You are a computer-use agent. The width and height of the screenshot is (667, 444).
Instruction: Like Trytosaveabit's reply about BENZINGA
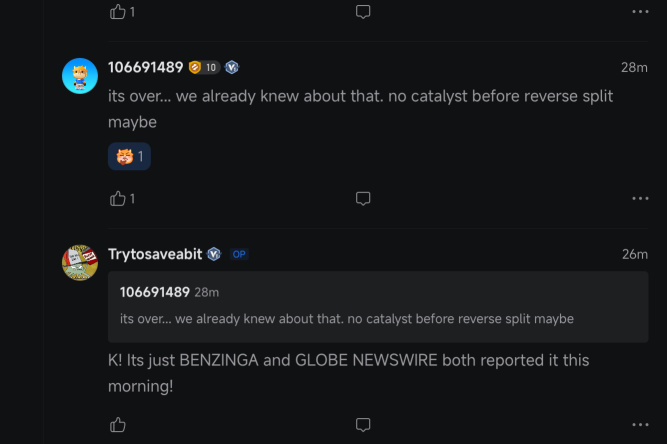pos(118,425)
